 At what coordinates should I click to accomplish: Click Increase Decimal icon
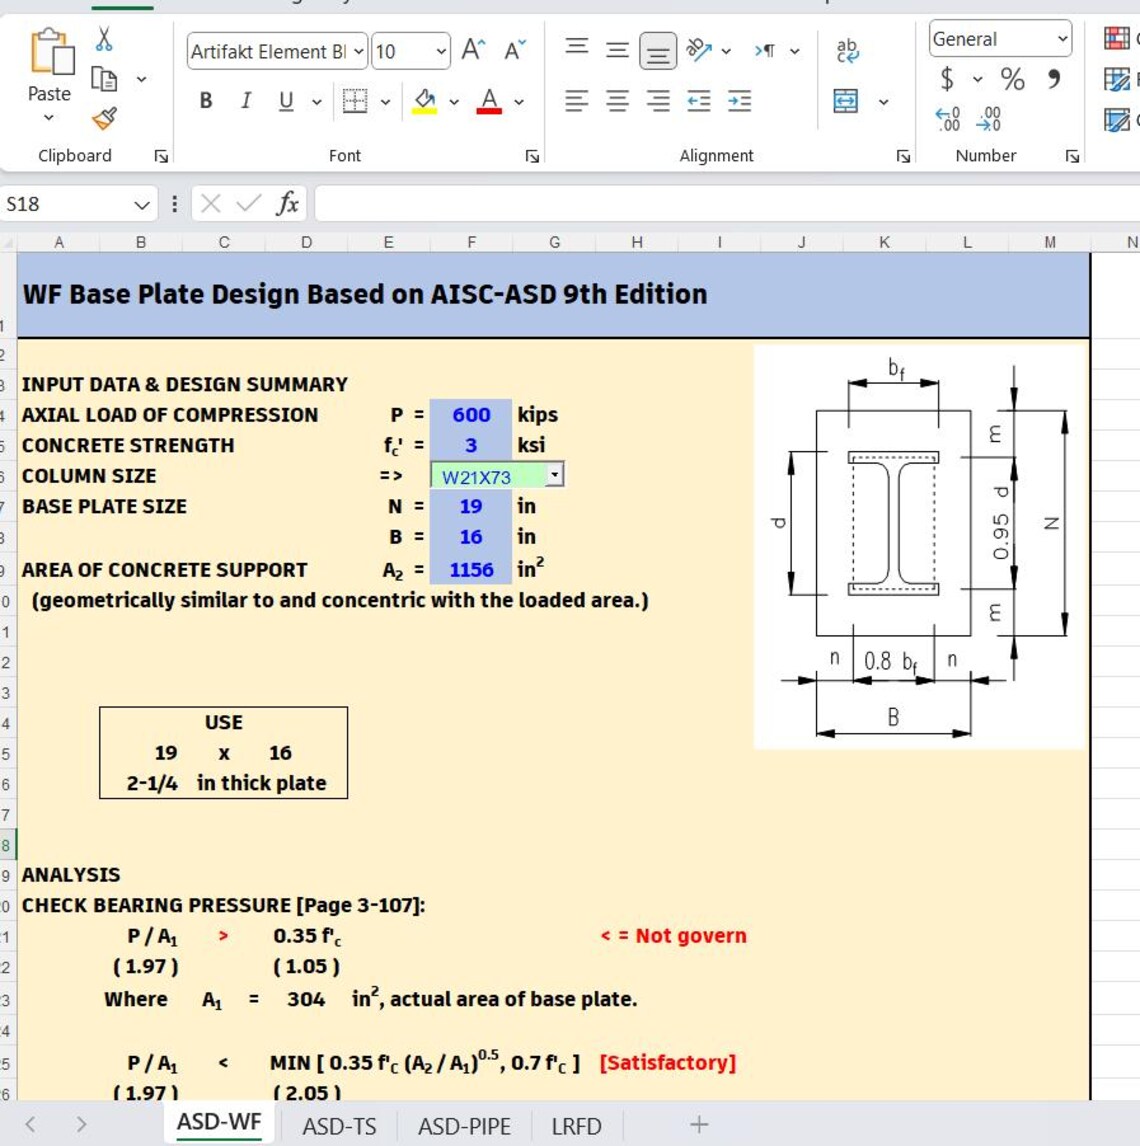click(948, 118)
